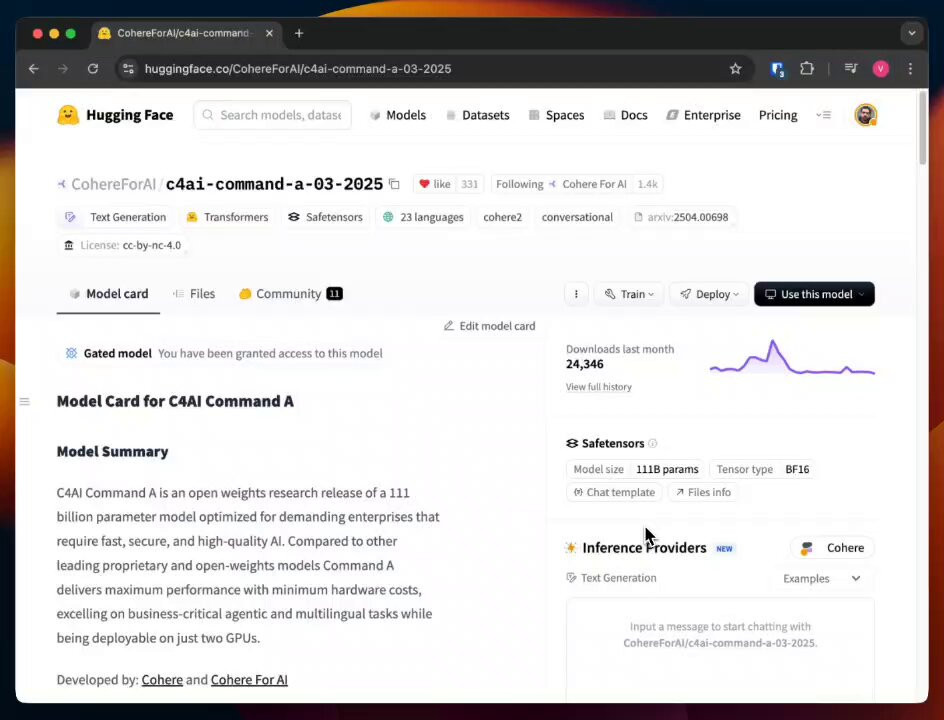Expand the navigation more-options menu

pyautogui.click(x=824, y=115)
